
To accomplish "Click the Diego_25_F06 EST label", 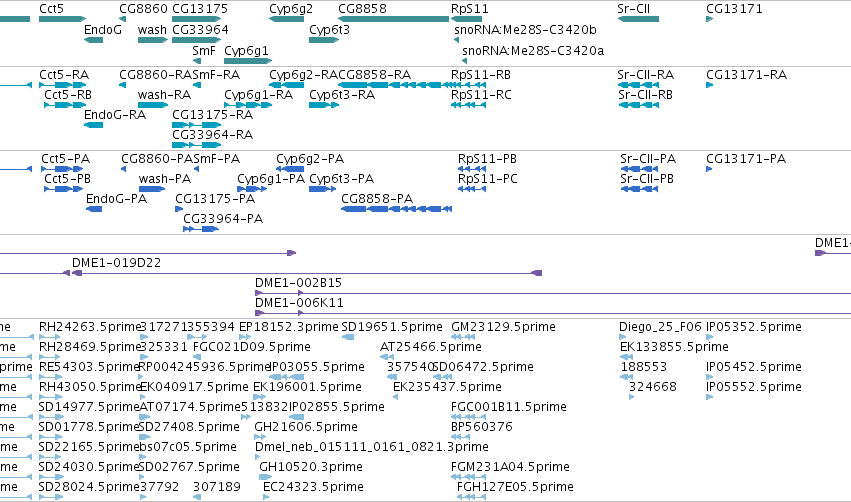I will (661, 327).
